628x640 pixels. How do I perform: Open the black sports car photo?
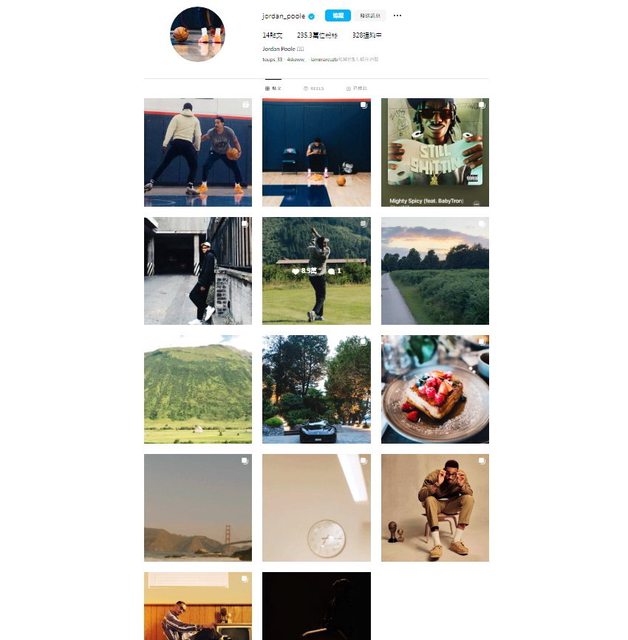pos(316,389)
